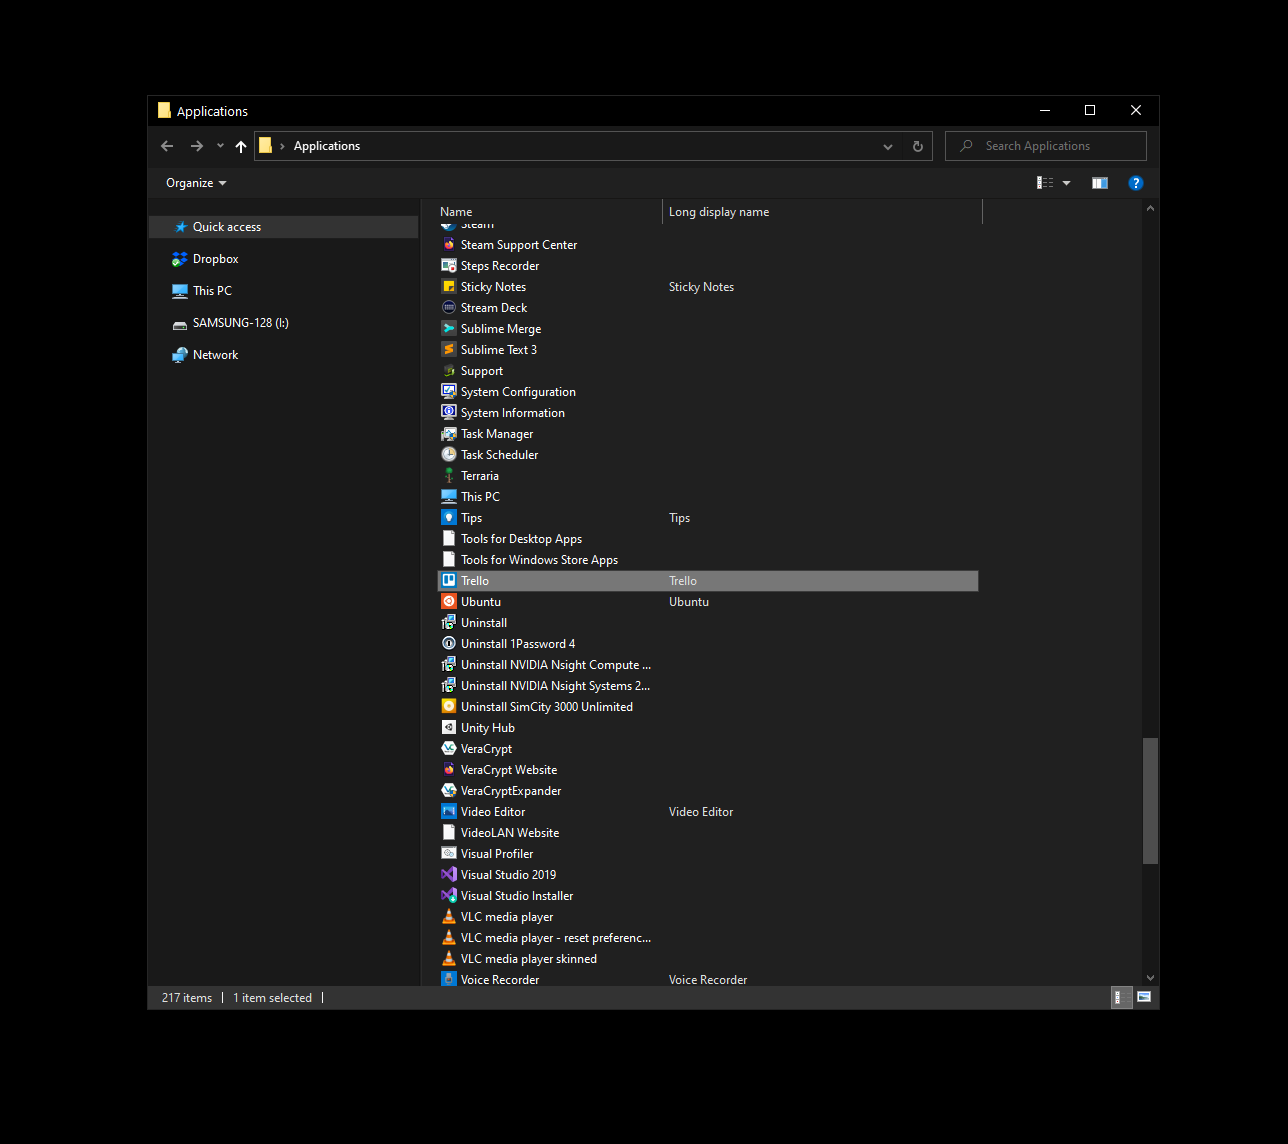Click the Trello icon
Image resolution: width=1288 pixels, height=1144 pixels.
(449, 581)
